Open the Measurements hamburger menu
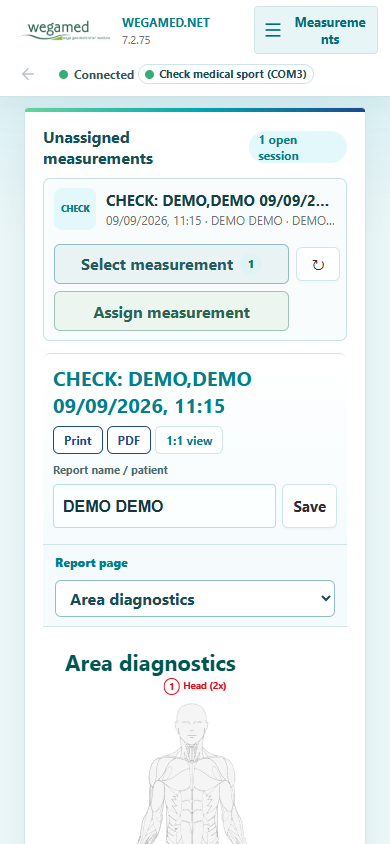 pyautogui.click(x=316, y=30)
